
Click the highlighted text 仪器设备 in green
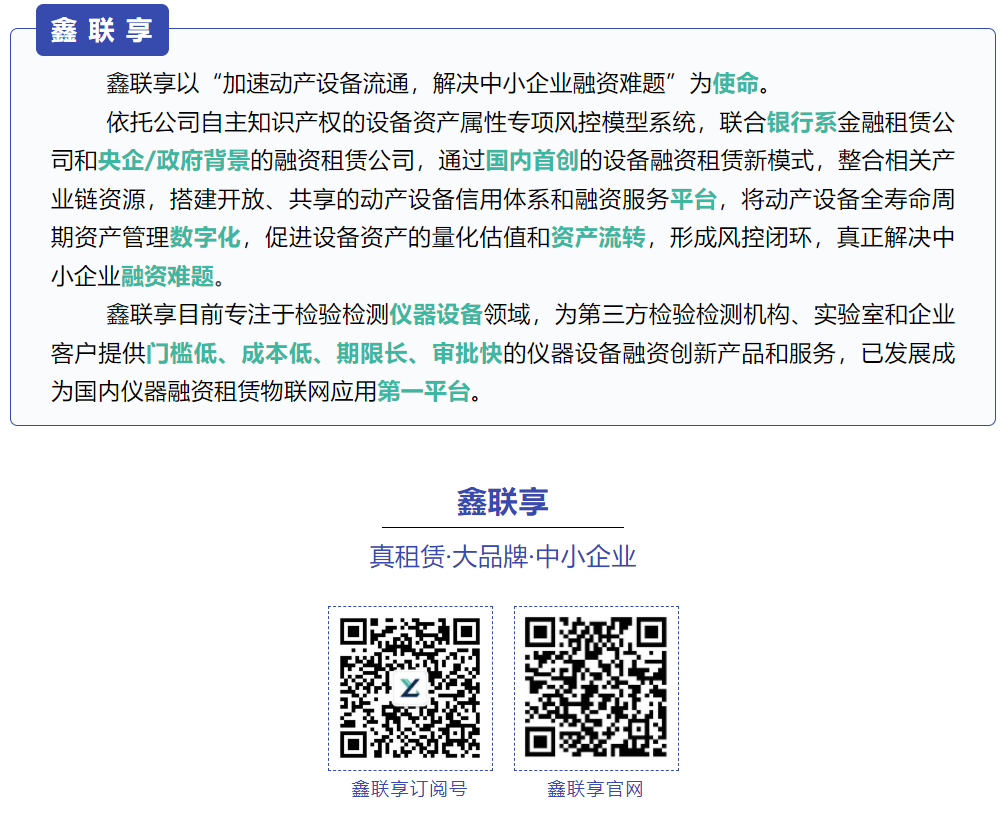pos(436,314)
